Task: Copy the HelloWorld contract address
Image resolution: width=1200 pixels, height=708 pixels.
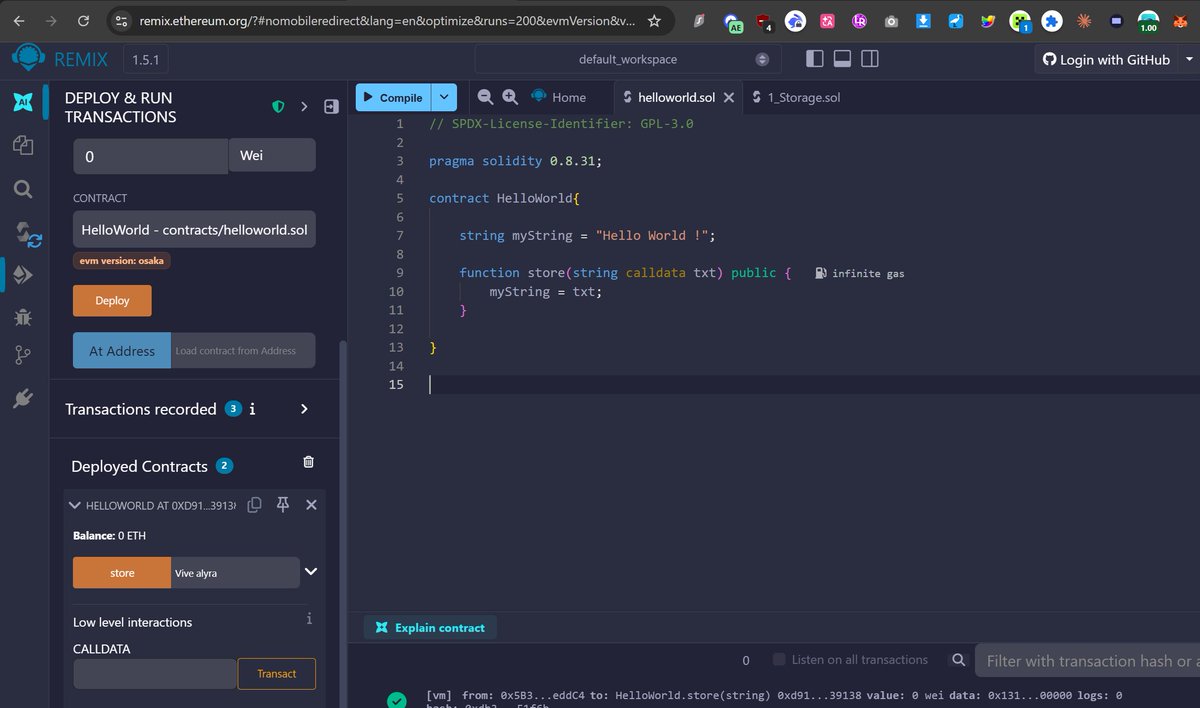Action: coord(255,505)
